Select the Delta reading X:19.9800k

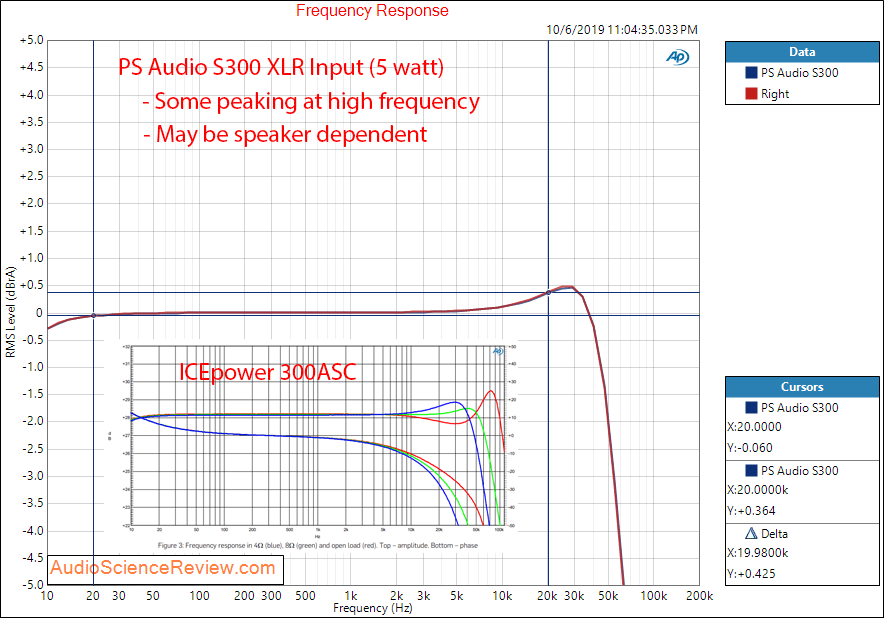(x=758, y=553)
